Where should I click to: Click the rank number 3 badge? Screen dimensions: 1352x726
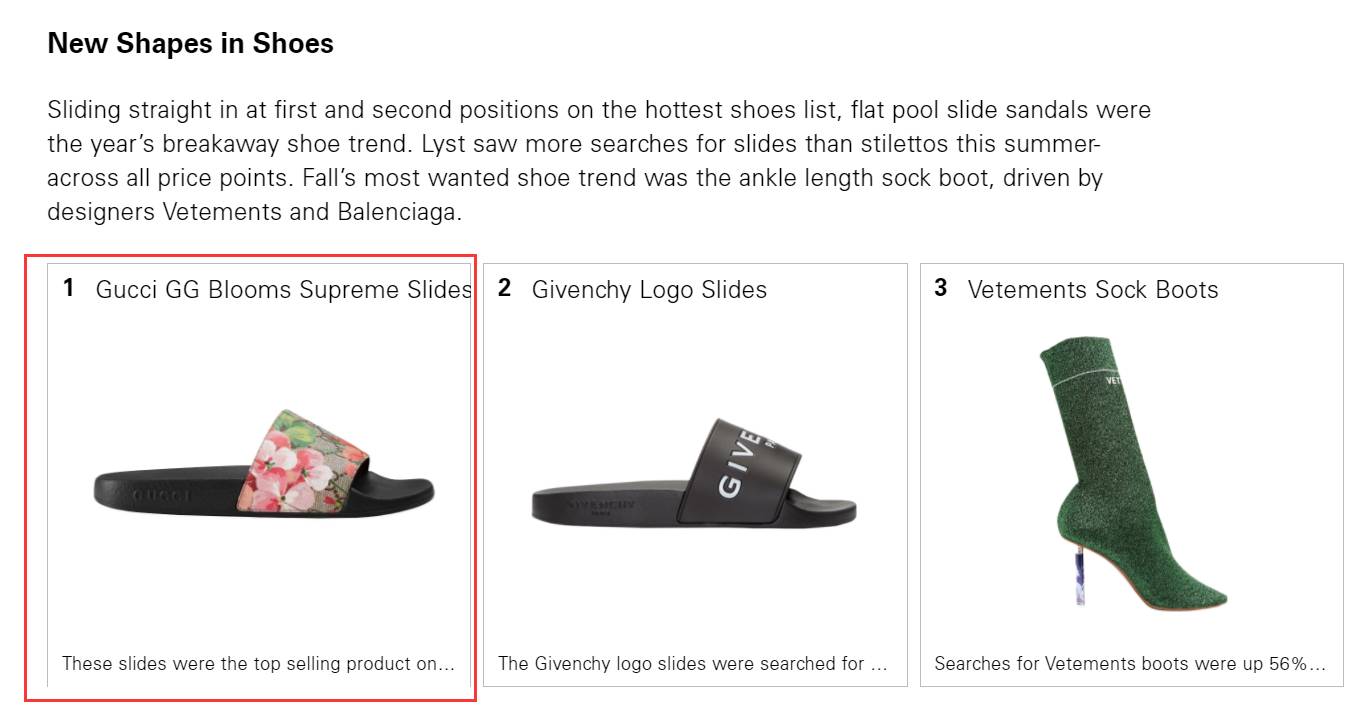pos(940,289)
